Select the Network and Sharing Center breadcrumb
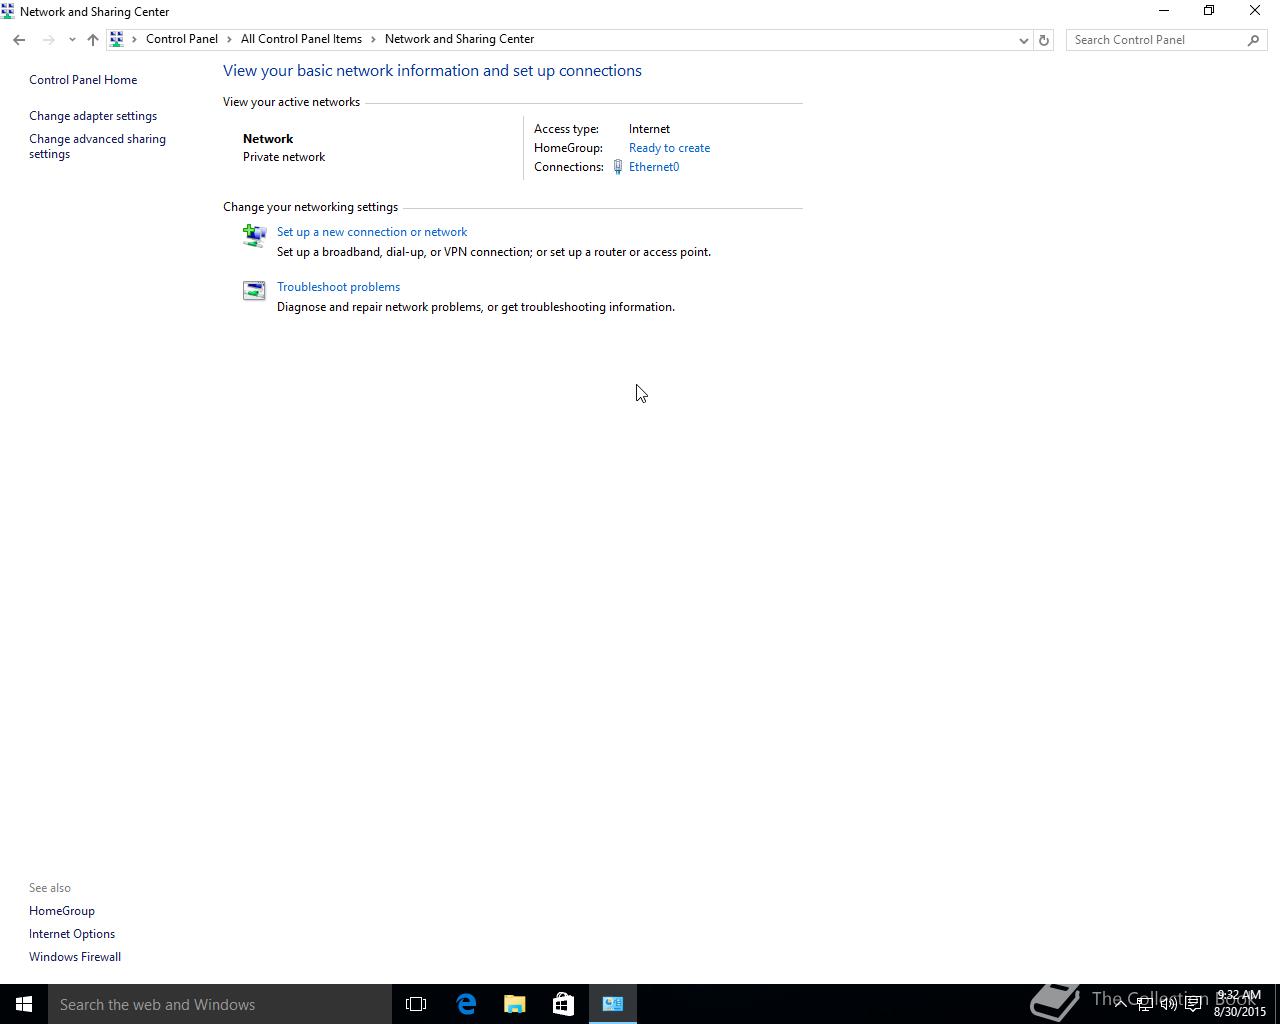The height and width of the screenshot is (1024, 1280). 459,39
